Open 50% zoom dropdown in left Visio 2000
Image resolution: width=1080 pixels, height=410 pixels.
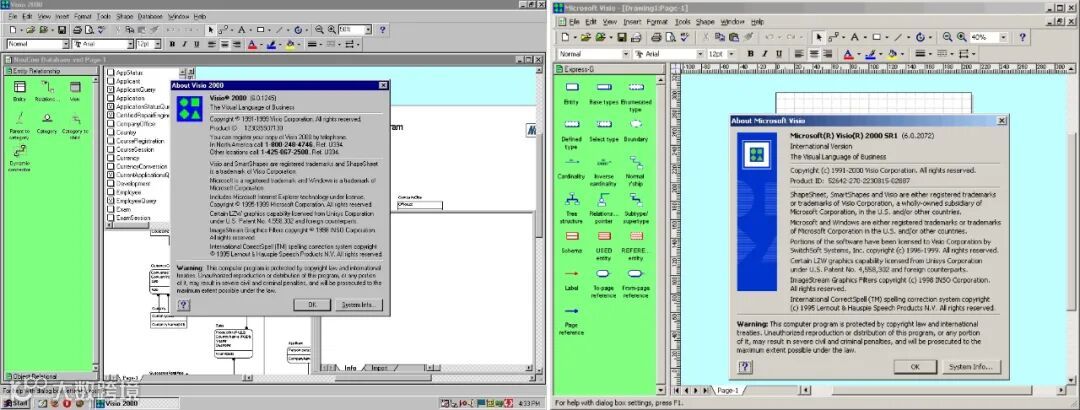tap(368, 30)
